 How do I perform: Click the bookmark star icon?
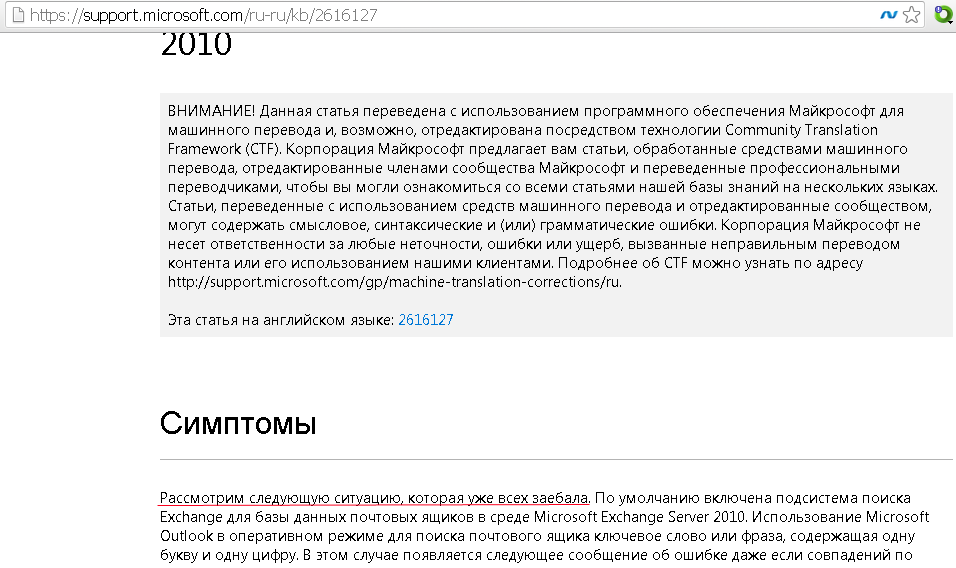[x=911, y=15]
